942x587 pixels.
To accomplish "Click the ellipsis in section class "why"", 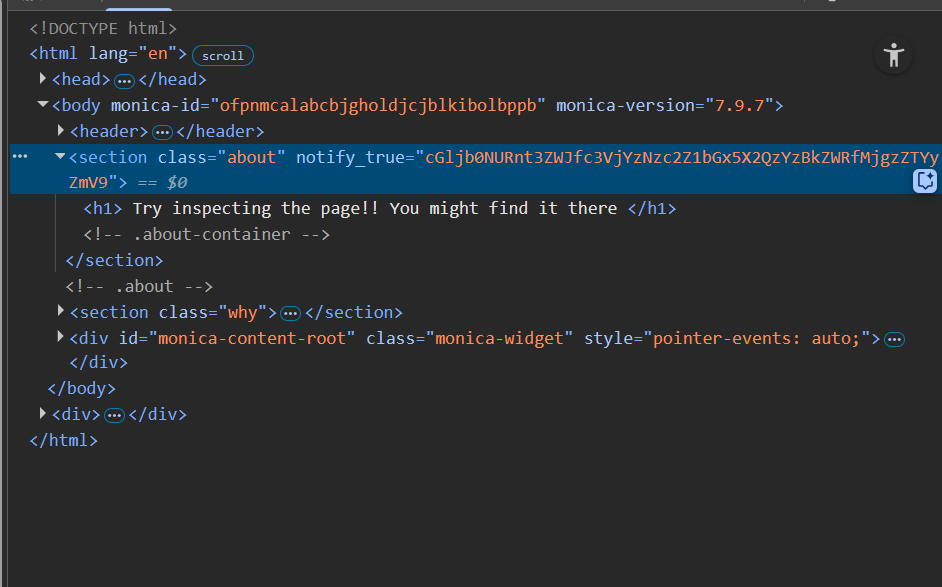I will [290, 313].
